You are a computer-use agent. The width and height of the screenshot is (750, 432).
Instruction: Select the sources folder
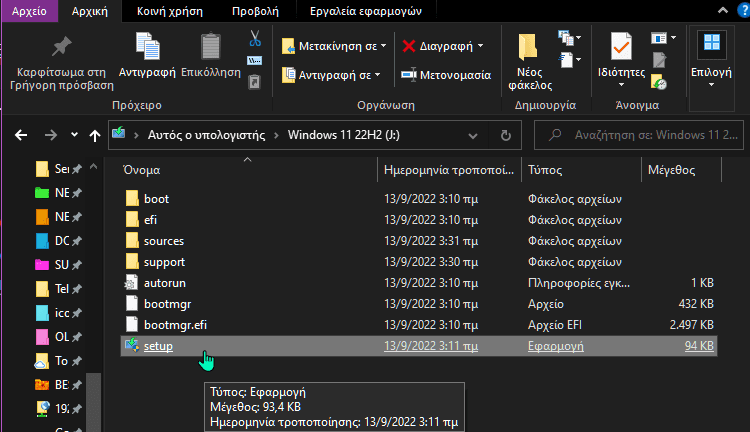pyautogui.click(x=419, y=241)
